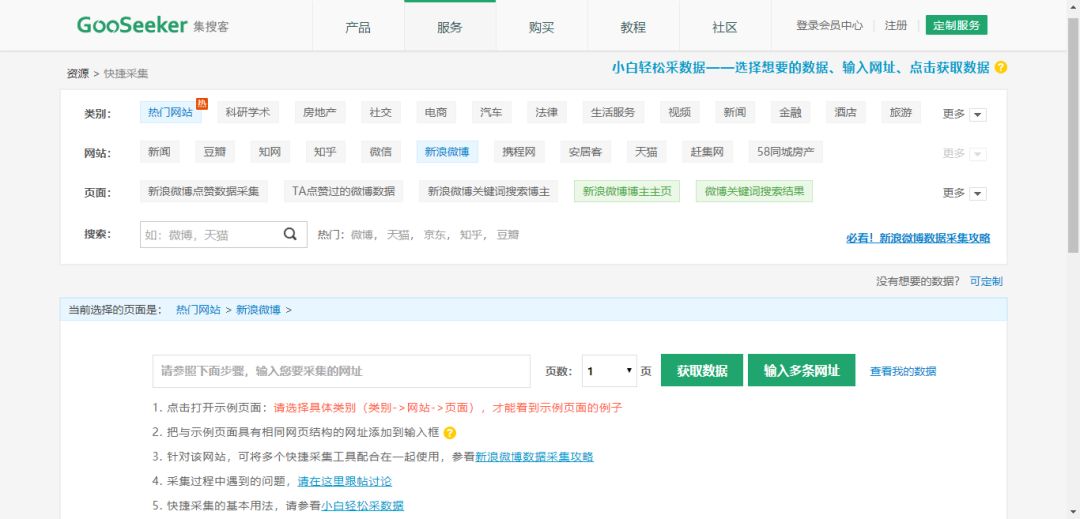Click the 可定制 link

pyautogui.click(x=986, y=281)
